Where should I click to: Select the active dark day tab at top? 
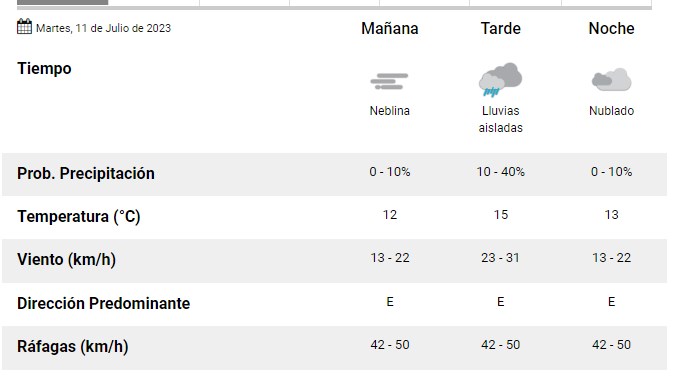click(62, 2)
